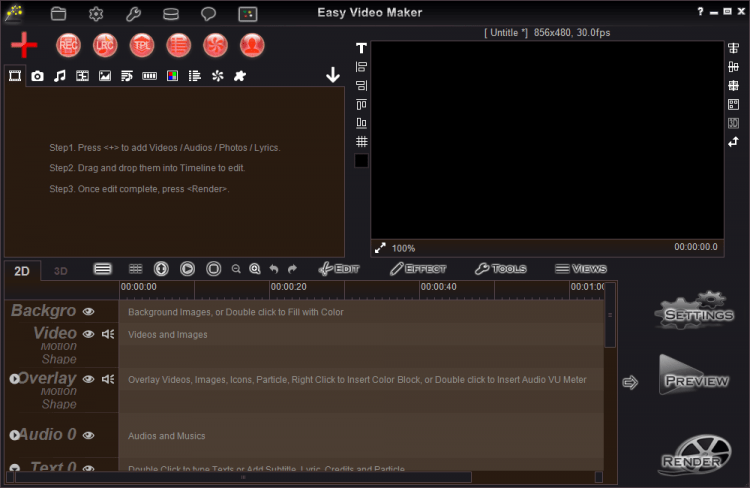Toggle Overlay track visibility eye
Image resolution: width=750 pixels, height=488 pixels.
point(88,379)
